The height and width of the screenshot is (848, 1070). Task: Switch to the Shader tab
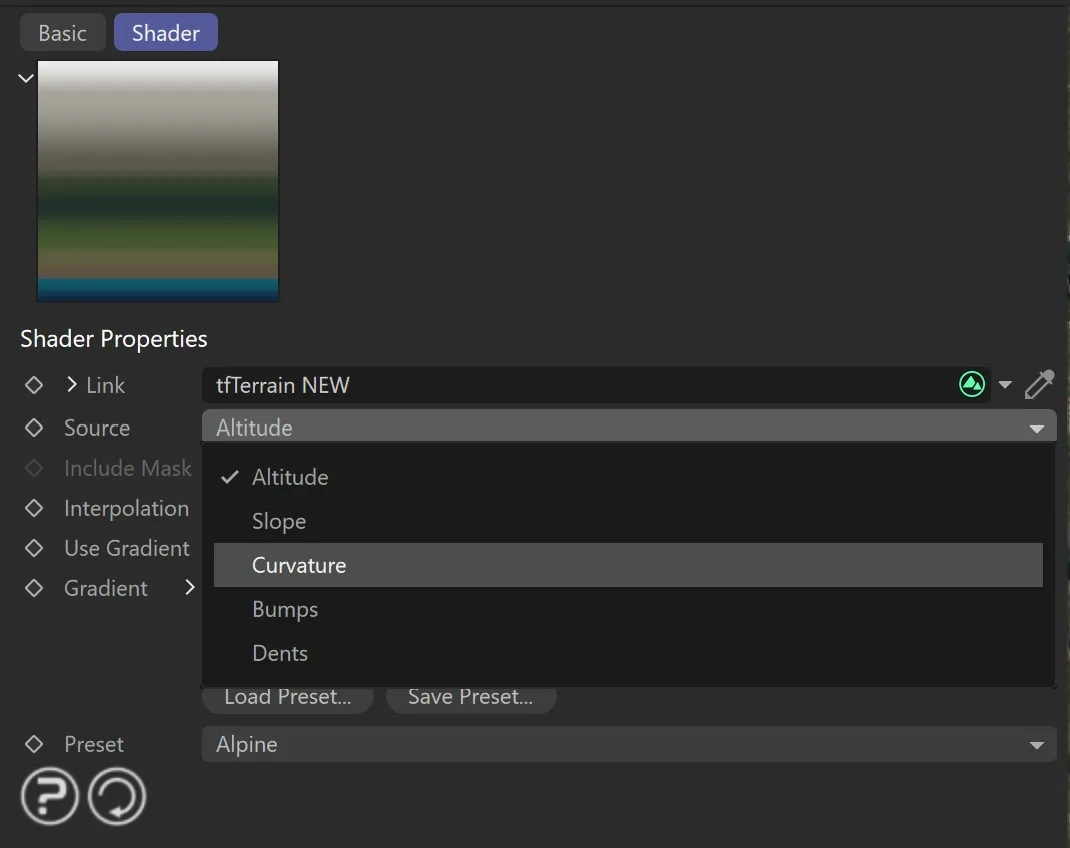point(165,32)
